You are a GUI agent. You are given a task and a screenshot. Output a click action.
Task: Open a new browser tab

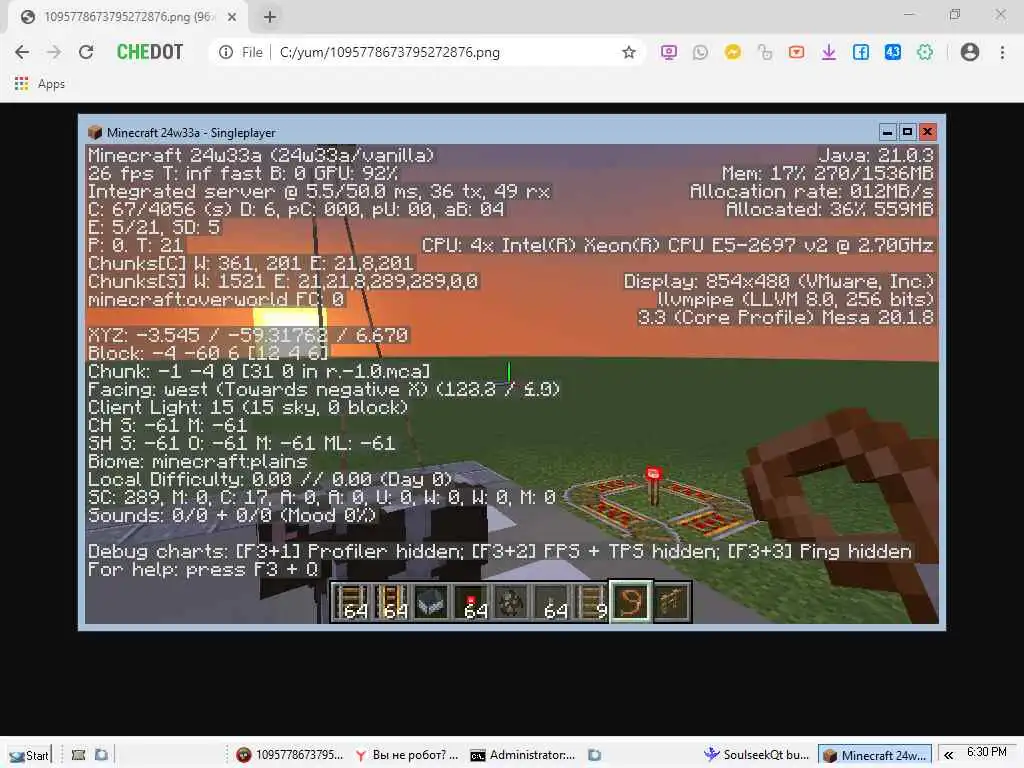(270, 17)
